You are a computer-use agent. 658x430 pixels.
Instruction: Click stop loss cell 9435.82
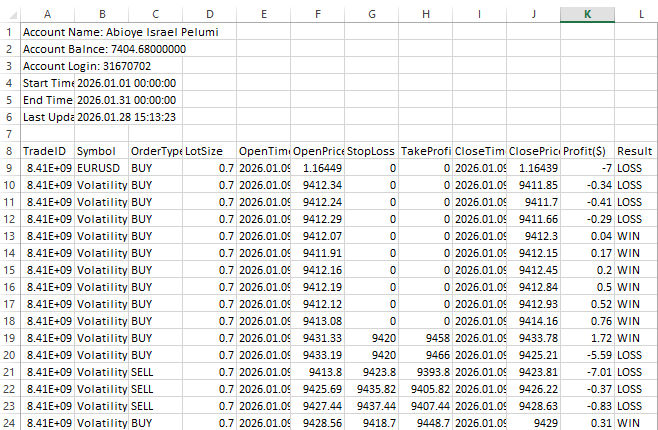click(371, 389)
